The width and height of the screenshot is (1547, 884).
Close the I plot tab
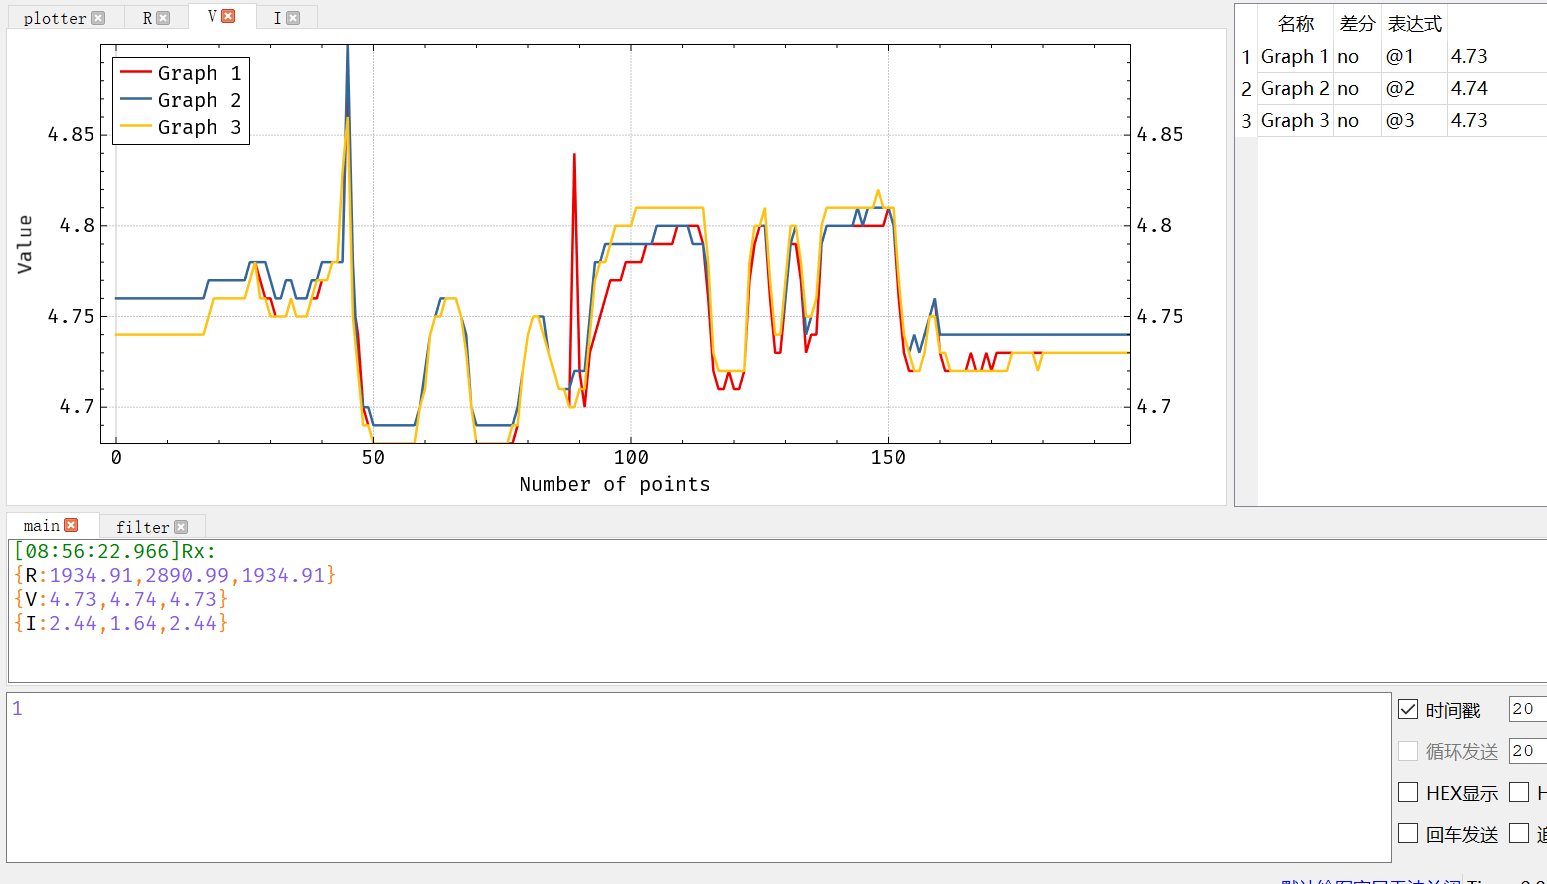(293, 18)
